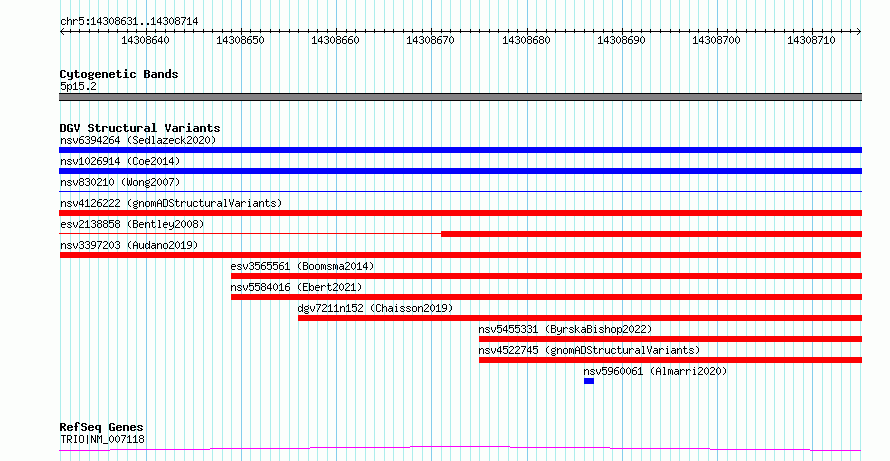Click the magenta TRIO gene line

point(460,449)
